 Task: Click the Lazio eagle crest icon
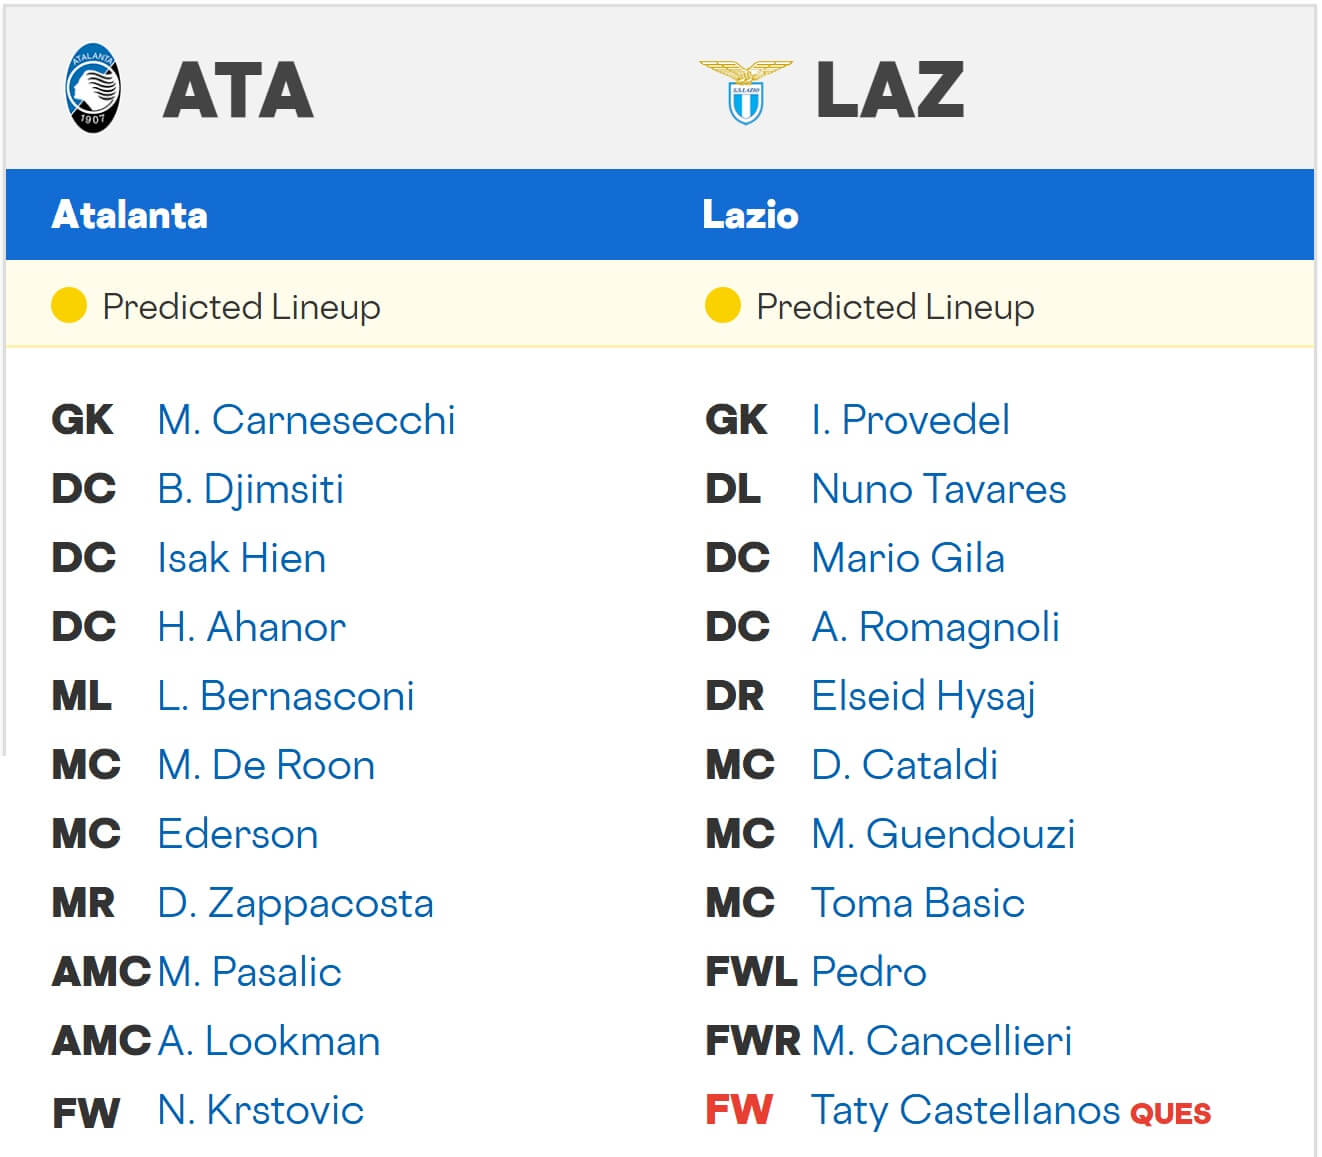pyautogui.click(x=745, y=91)
